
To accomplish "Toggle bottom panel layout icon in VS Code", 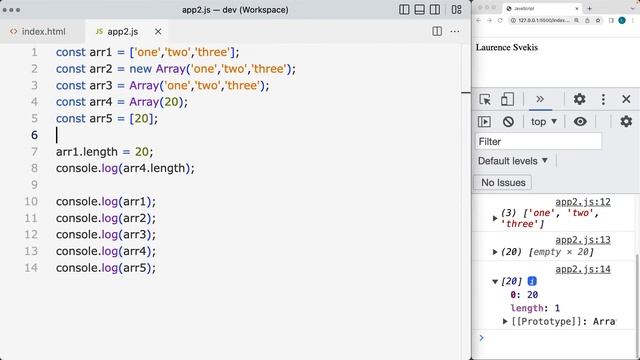I will point(420,9).
